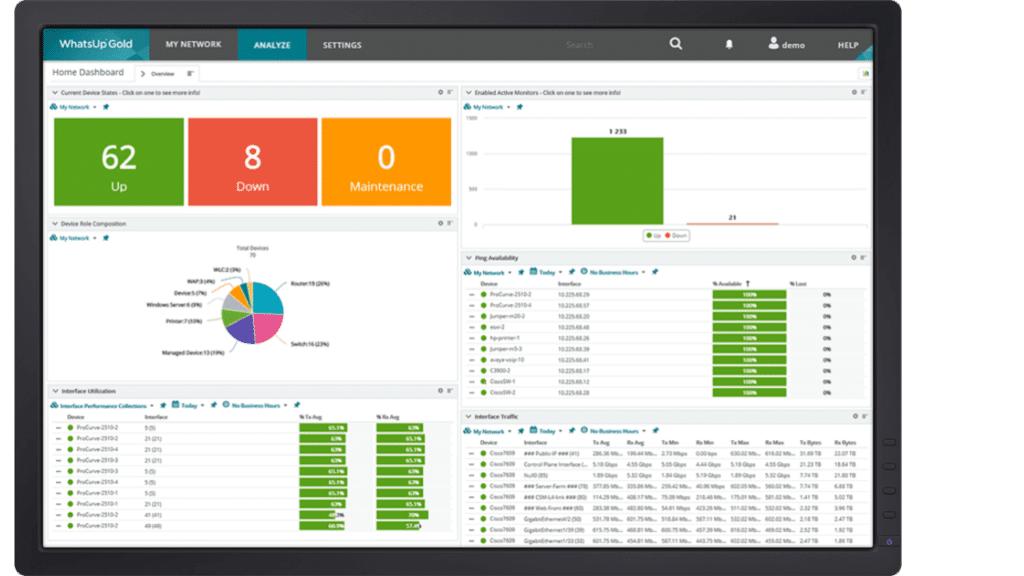
Task: Click calendar icon in Interface Utilization toolbar
Action: (x=175, y=405)
